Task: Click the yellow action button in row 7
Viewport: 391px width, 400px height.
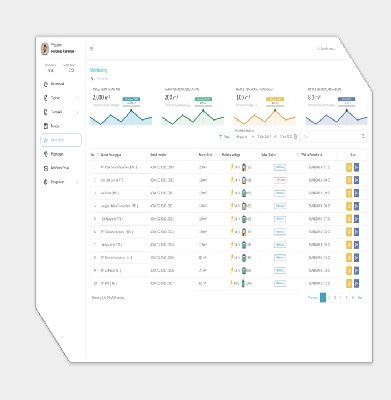Action: click(x=349, y=245)
